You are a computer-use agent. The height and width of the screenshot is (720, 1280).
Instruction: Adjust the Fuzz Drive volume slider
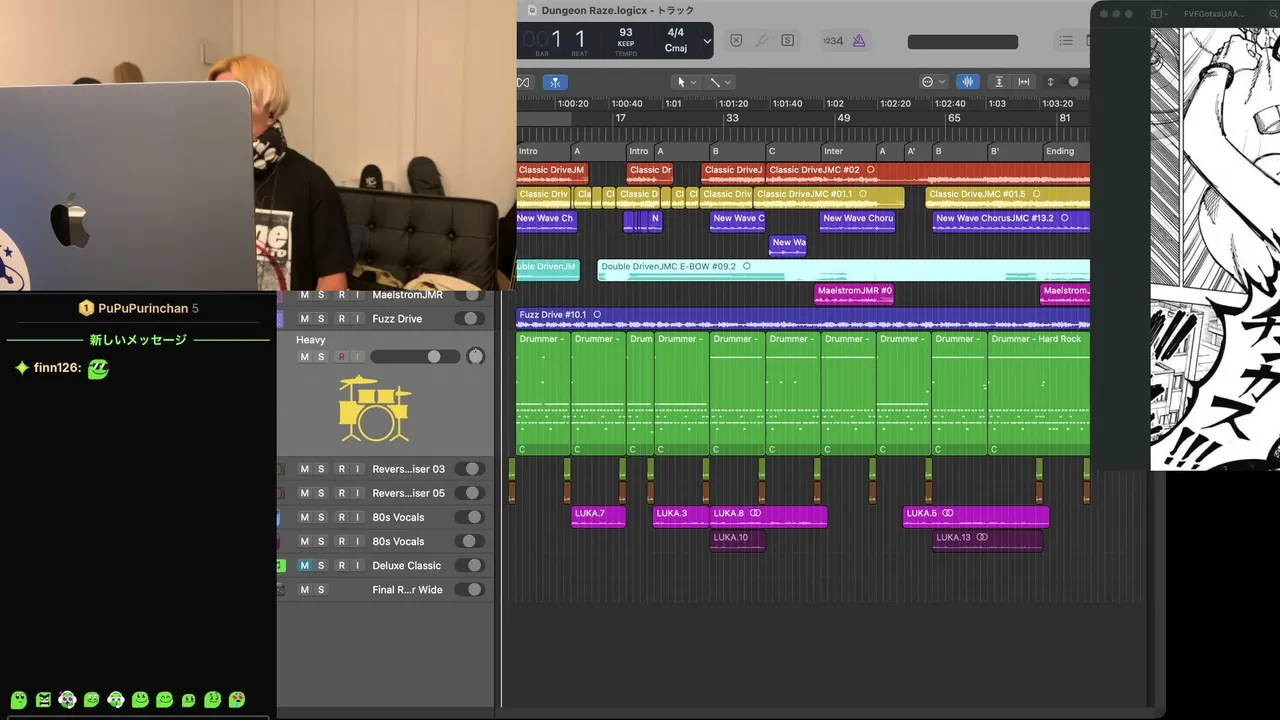469,319
